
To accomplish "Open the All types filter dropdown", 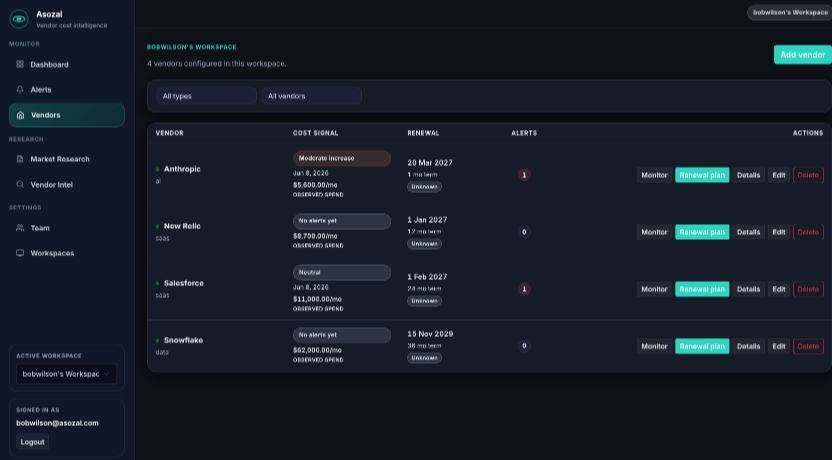I will [x=206, y=96].
